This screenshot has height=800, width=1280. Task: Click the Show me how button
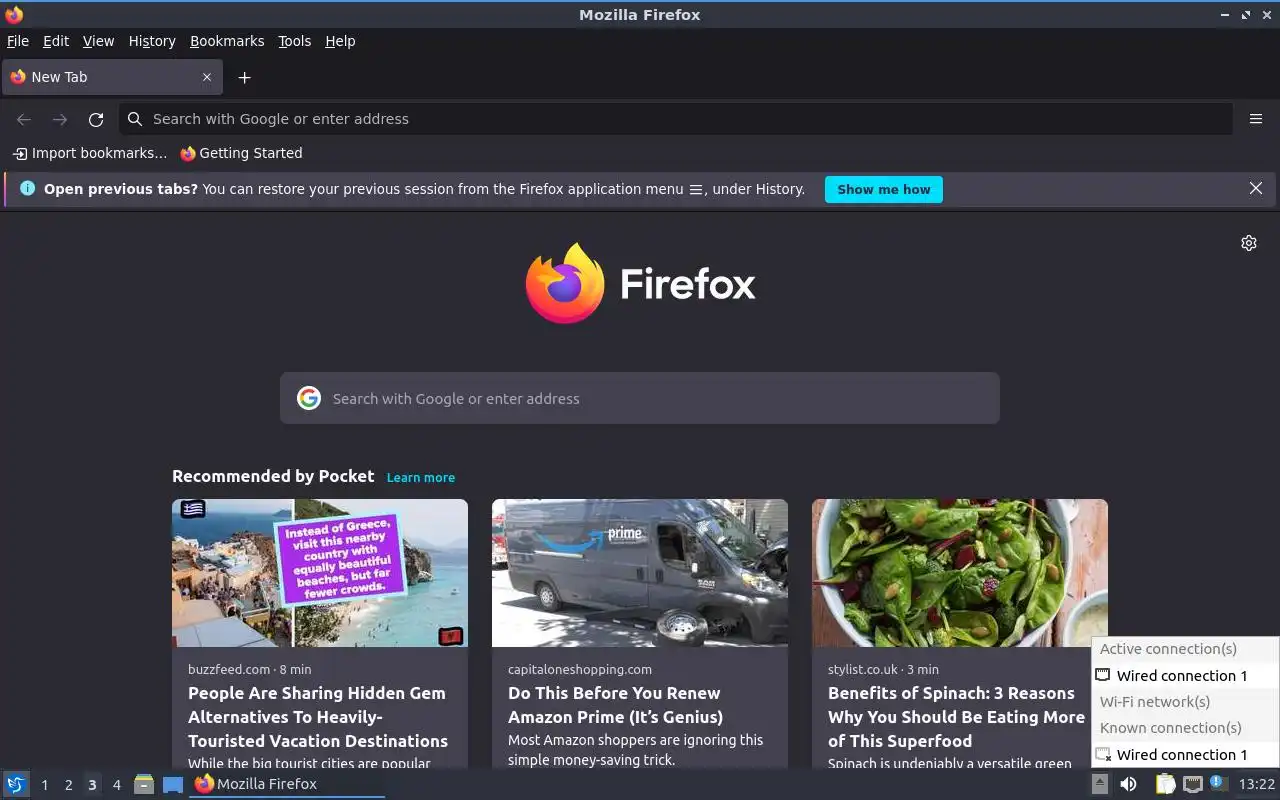pyautogui.click(x=884, y=189)
